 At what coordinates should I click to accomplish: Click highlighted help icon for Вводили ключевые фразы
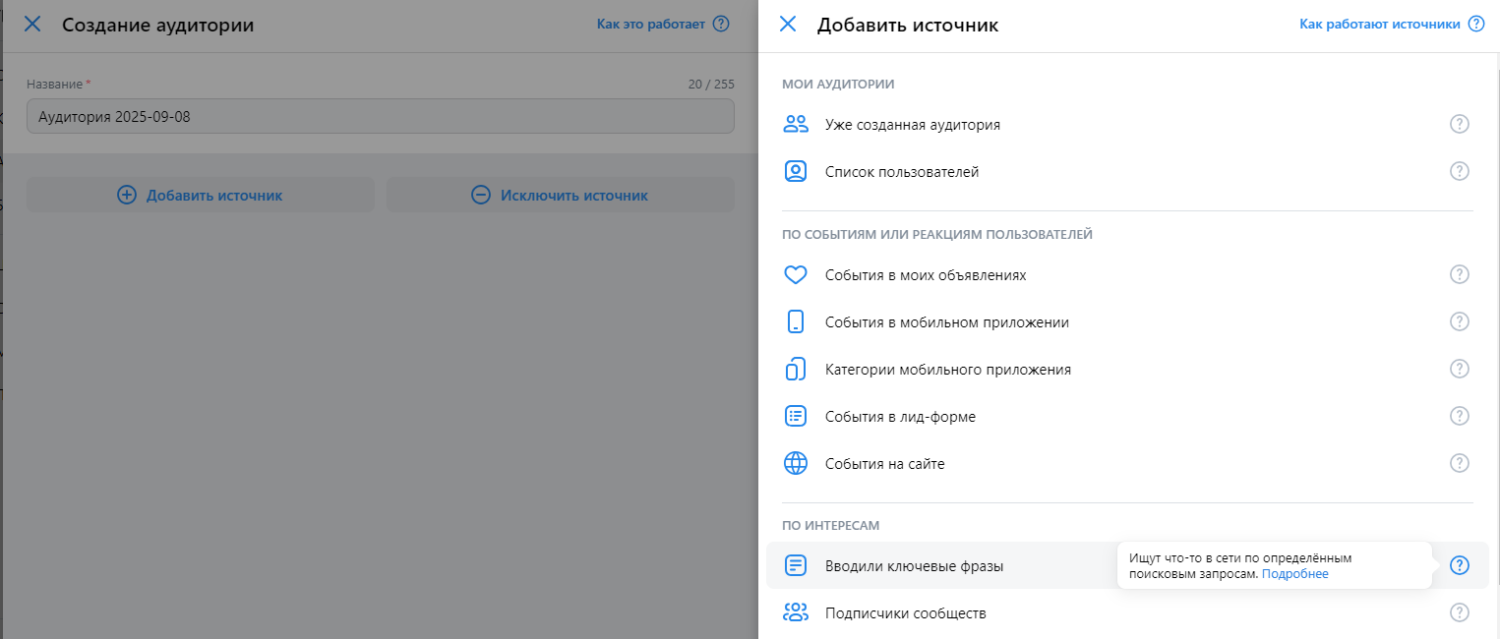click(x=1459, y=566)
